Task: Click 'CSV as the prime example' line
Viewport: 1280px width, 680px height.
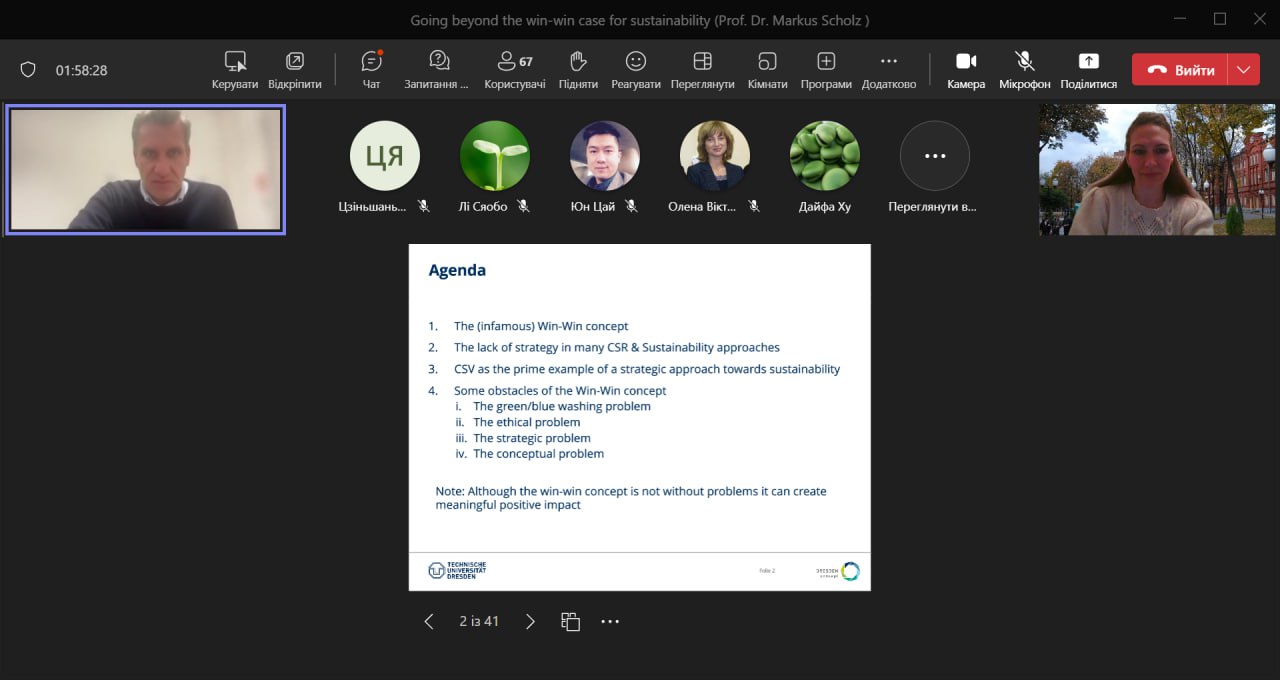Action: [647, 369]
